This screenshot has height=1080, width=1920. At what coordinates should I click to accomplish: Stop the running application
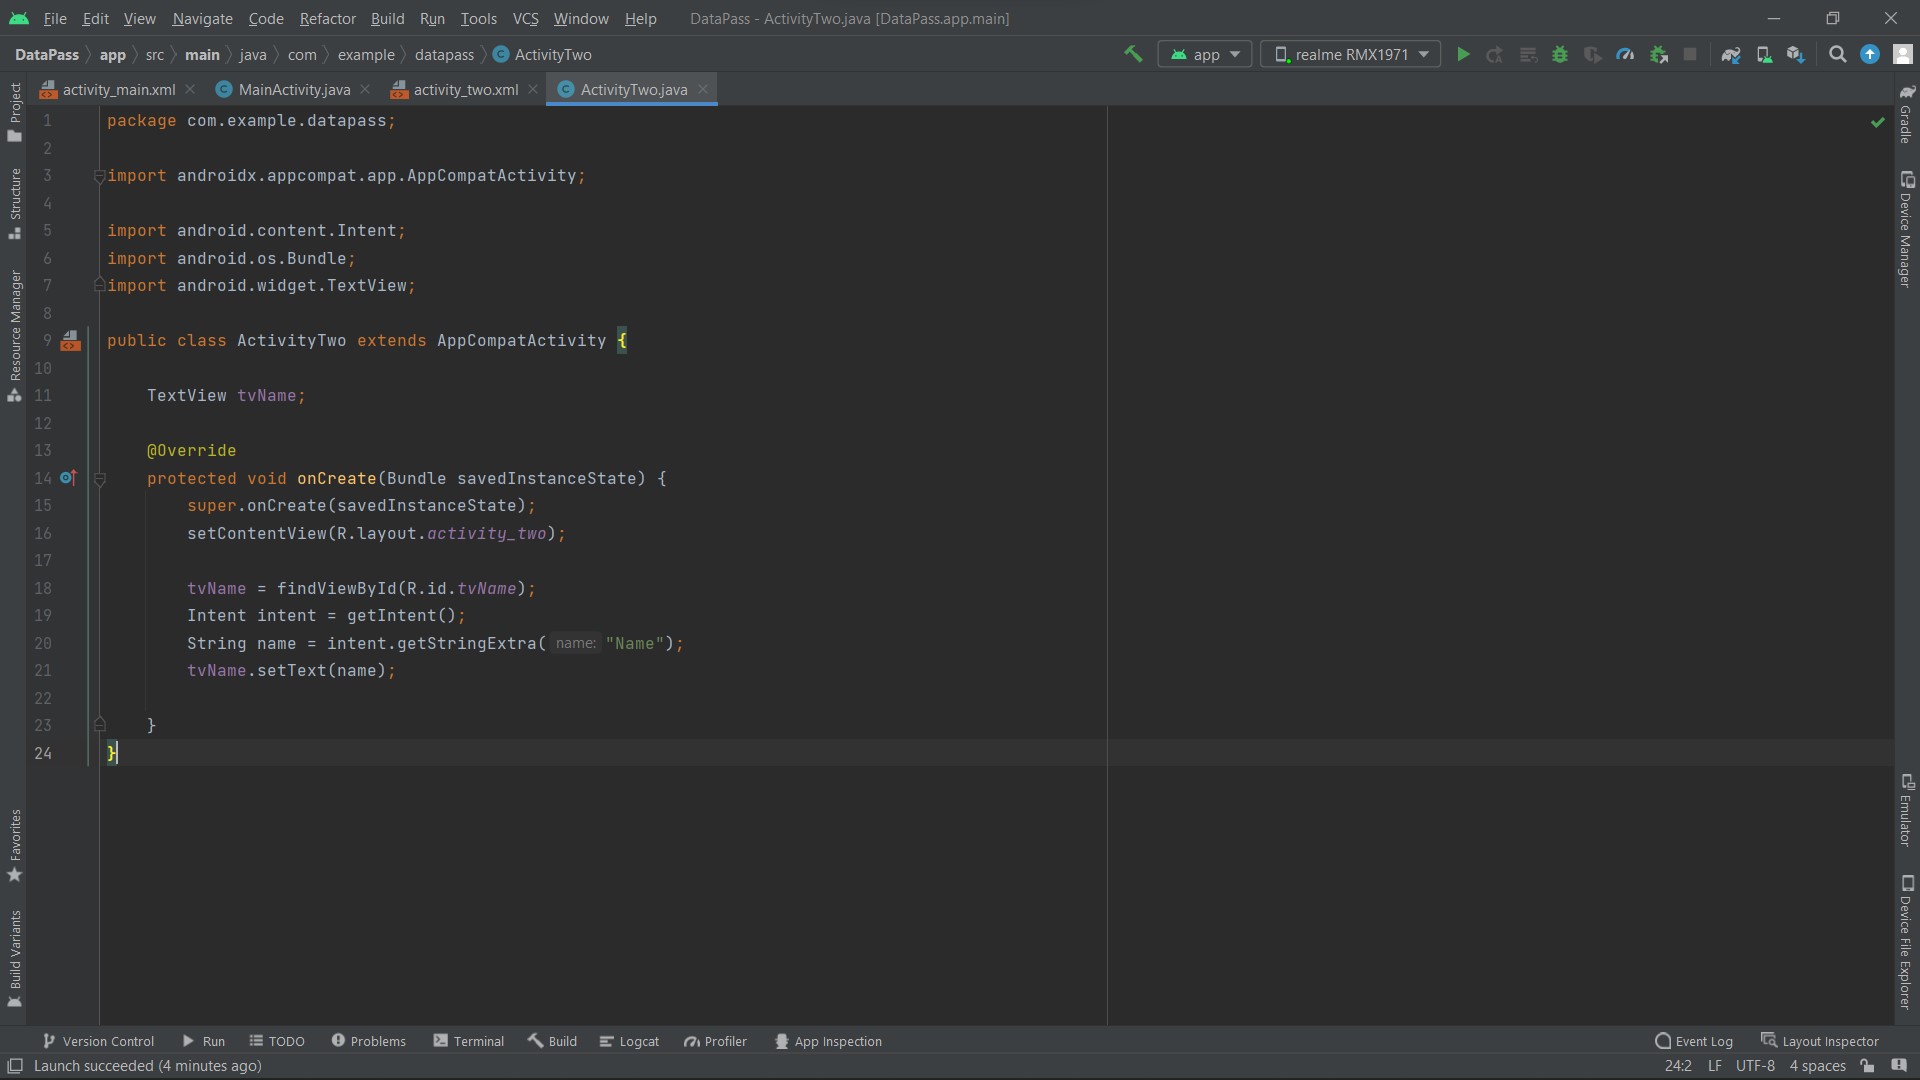[x=1691, y=54]
